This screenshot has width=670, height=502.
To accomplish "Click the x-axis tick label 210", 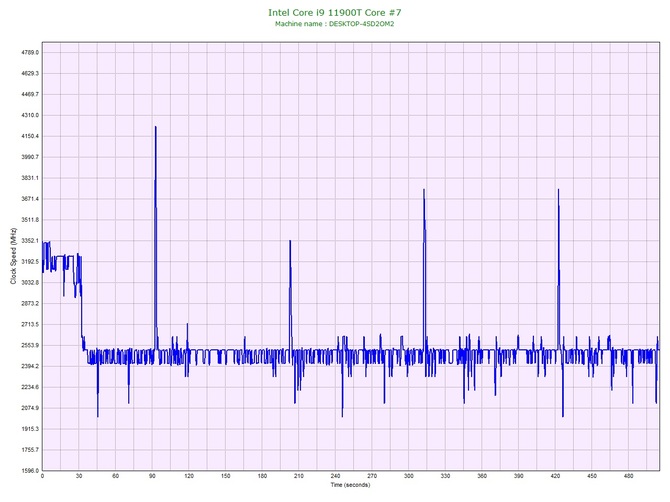I will 299,476.
